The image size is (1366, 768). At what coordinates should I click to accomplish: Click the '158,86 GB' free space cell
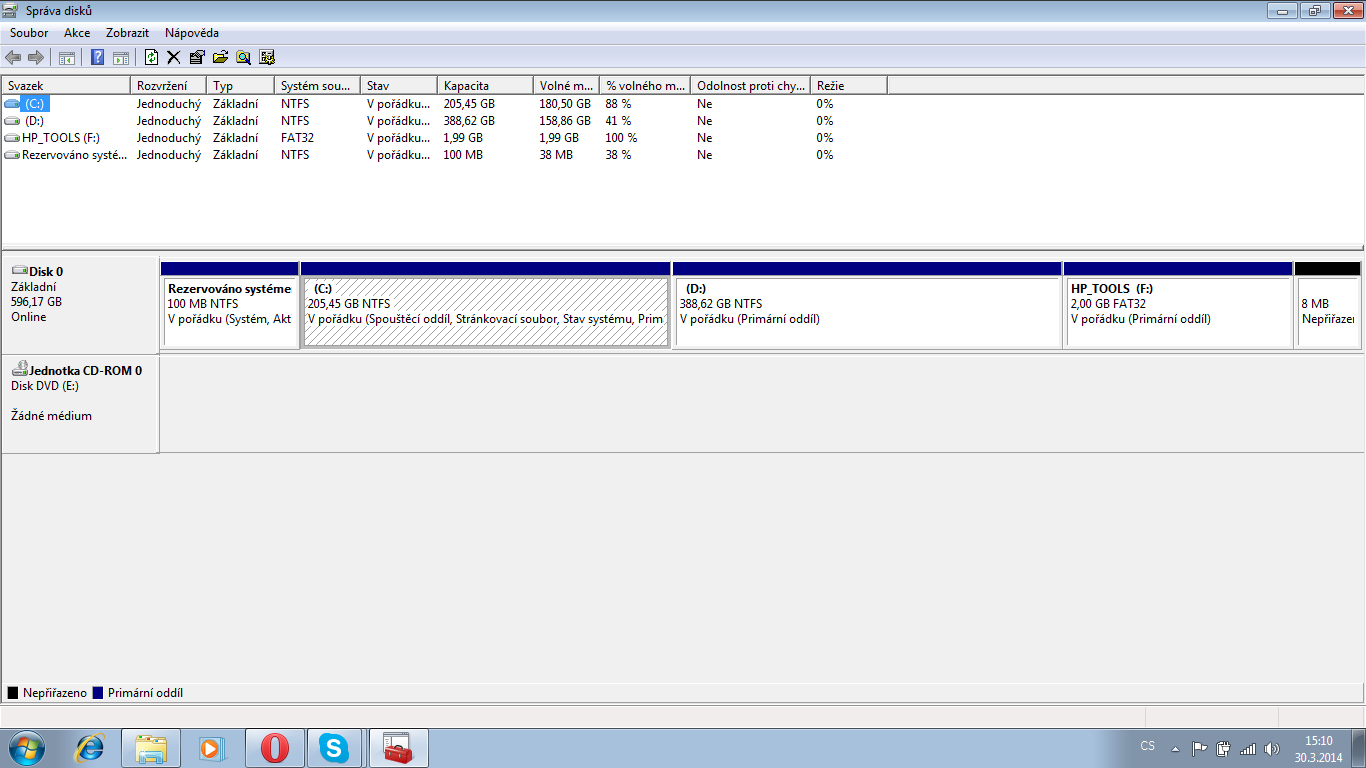click(565, 121)
